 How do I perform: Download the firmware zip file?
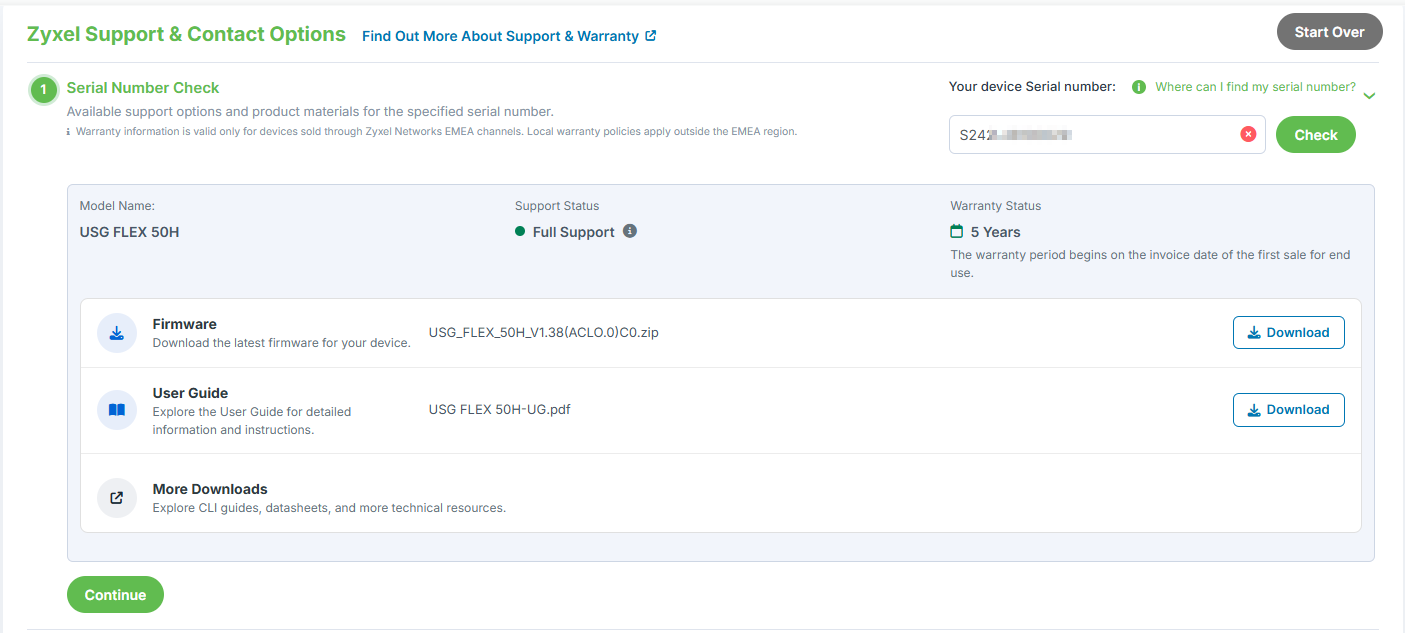tap(1288, 333)
